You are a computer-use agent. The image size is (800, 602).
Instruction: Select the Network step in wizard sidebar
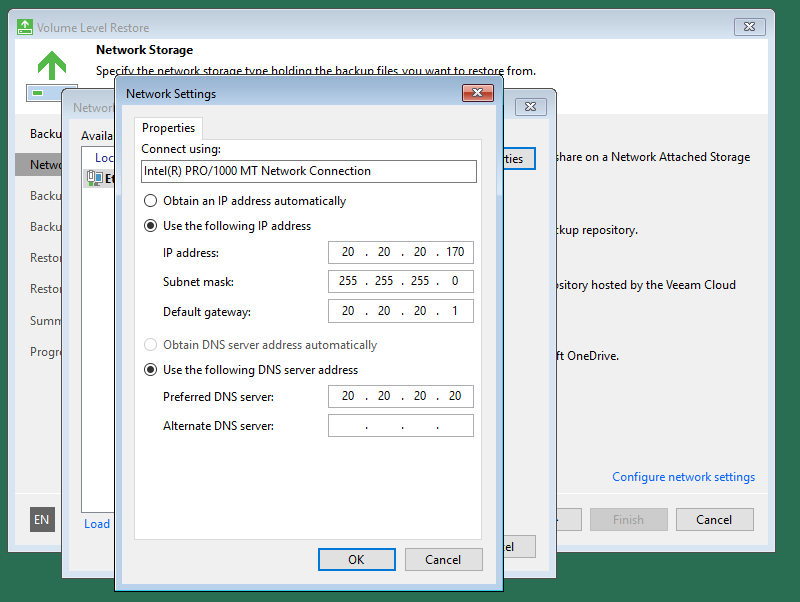tap(39, 165)
